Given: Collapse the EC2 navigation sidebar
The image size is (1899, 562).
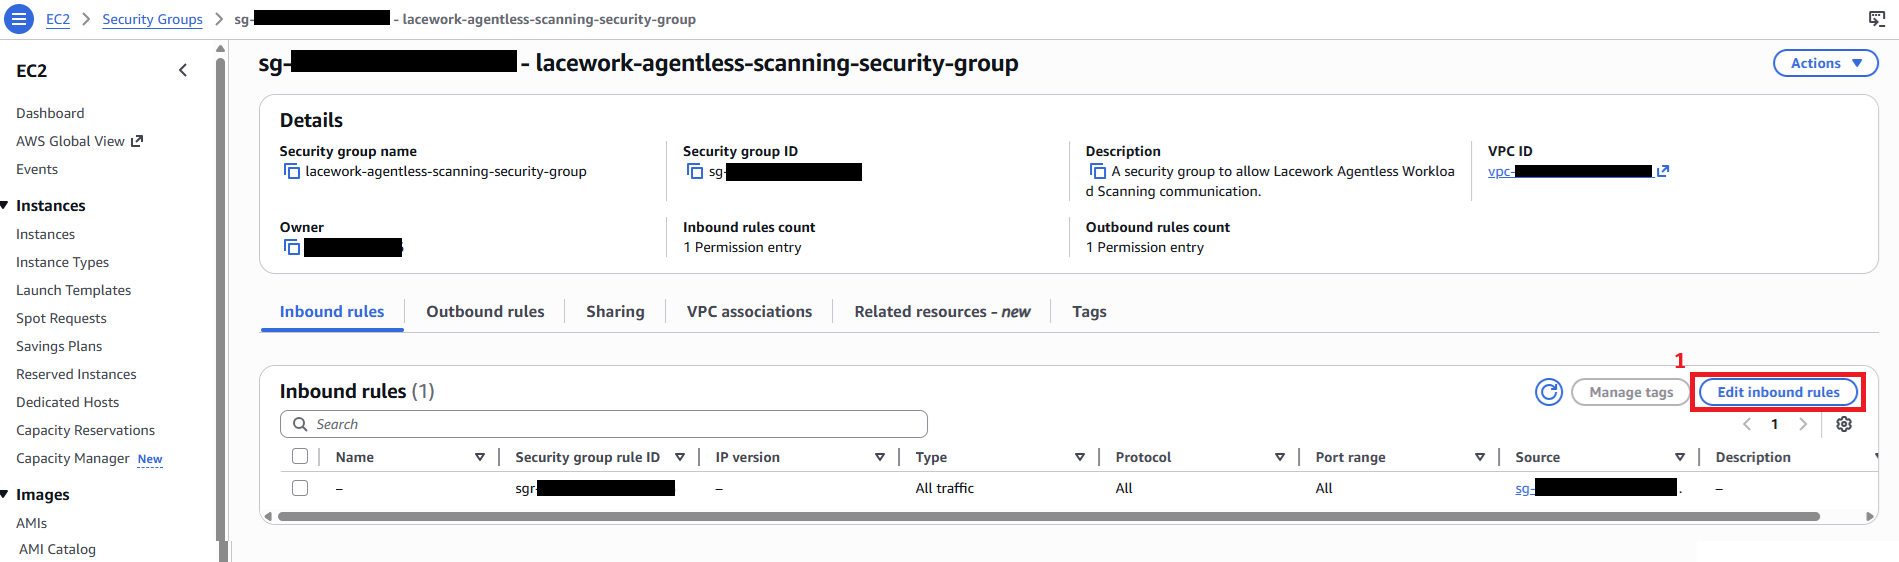Looking at the screenshot, I should tap(183, 70).
